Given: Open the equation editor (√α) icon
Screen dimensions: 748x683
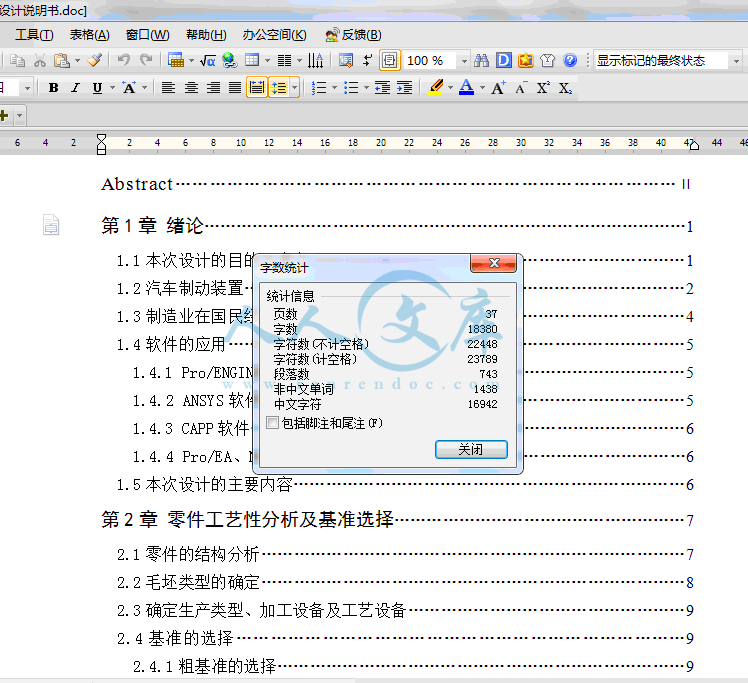Looking at the screenshot, I should 208,61.
